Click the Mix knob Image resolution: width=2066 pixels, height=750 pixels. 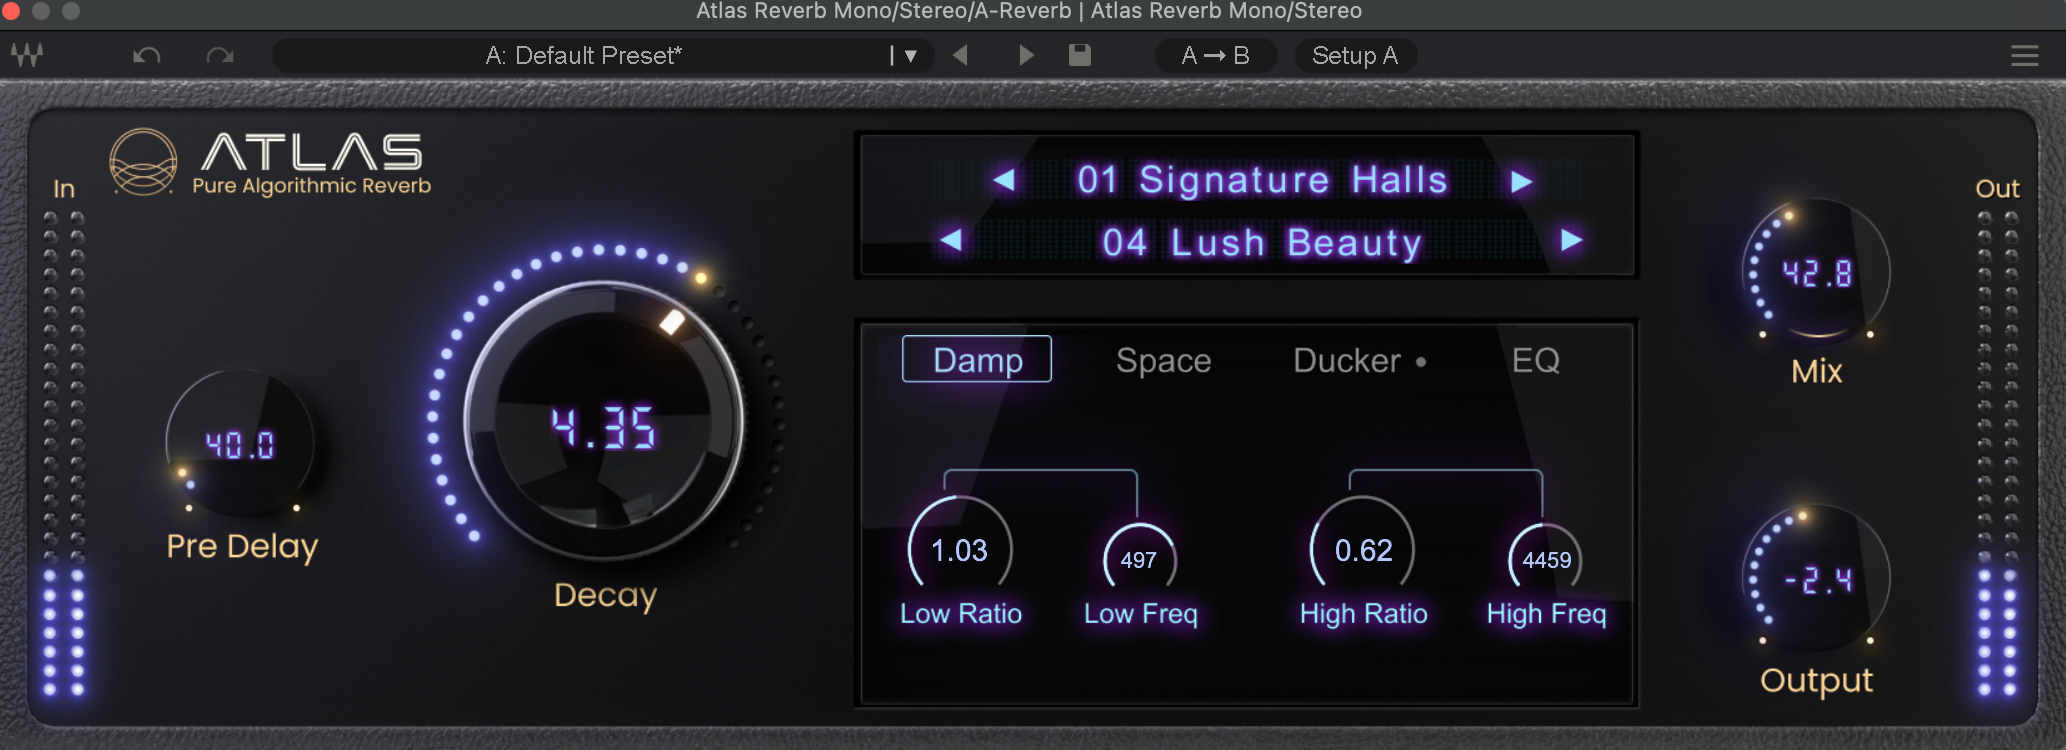point(1816,272)
